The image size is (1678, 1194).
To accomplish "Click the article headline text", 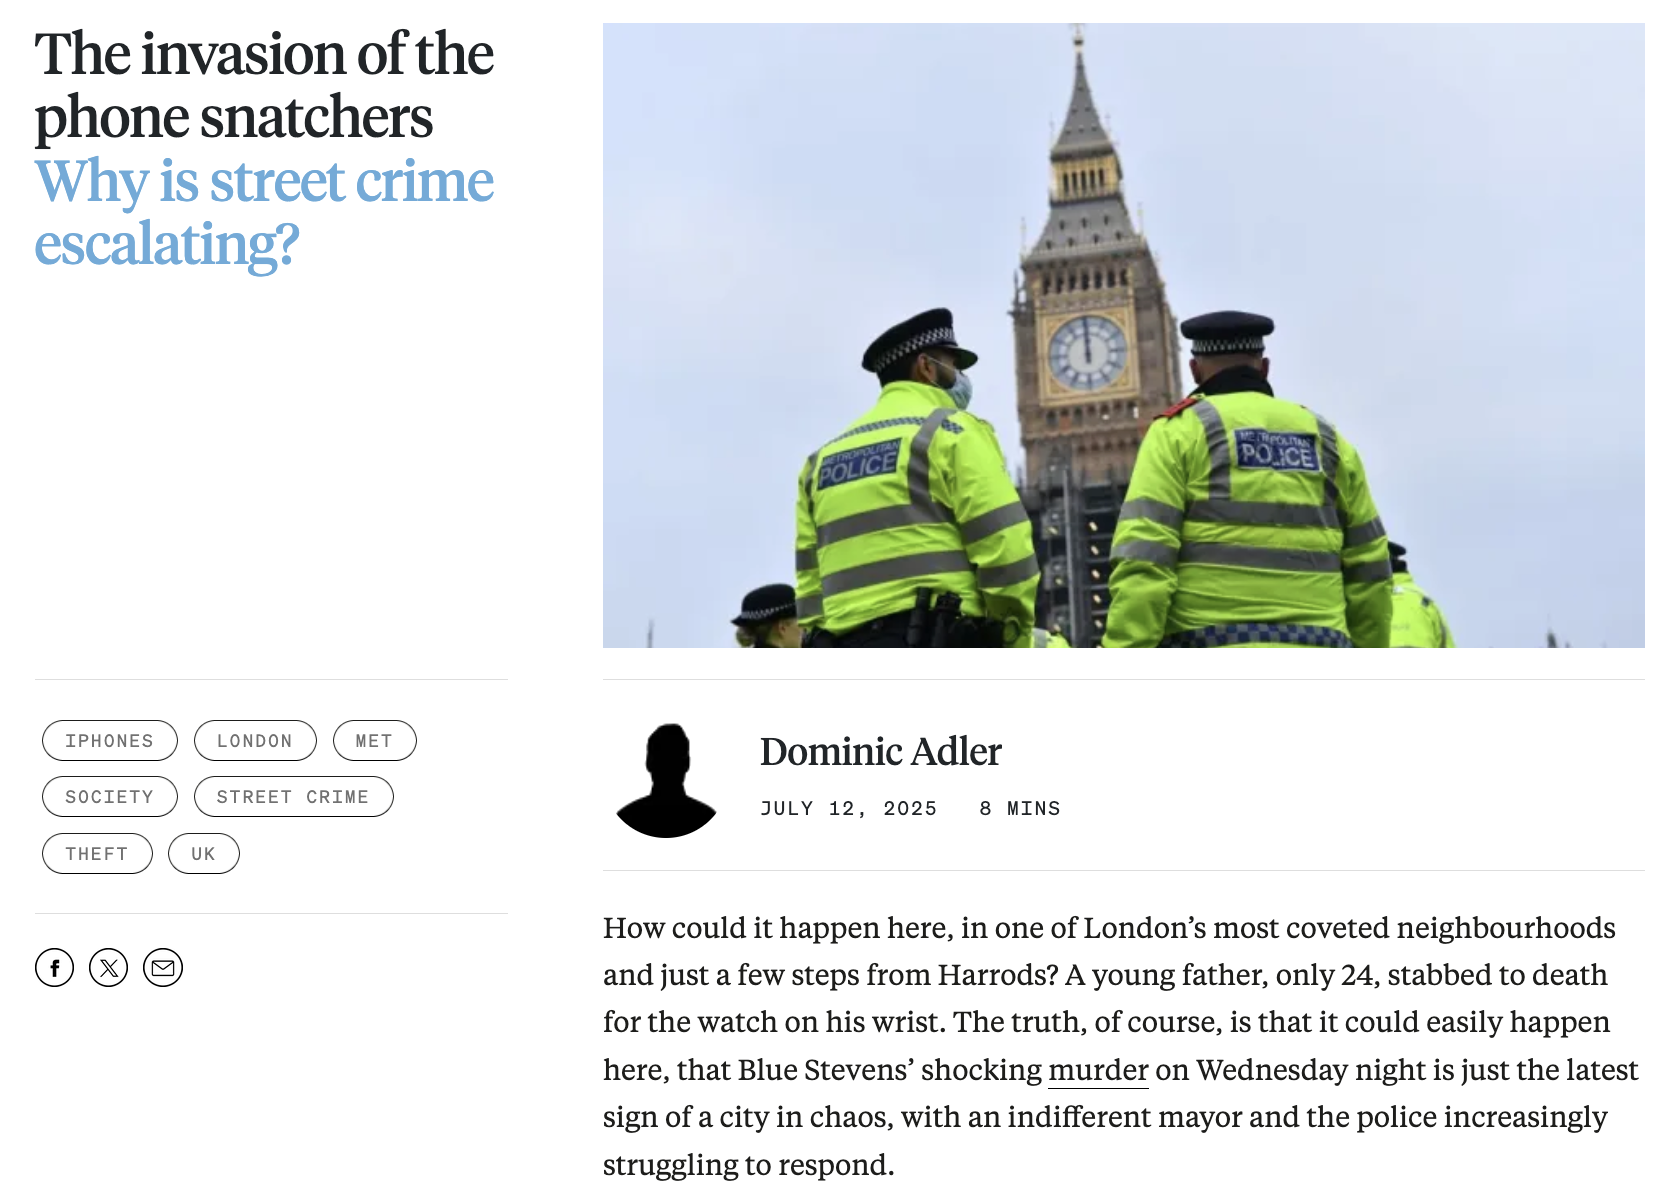I will [264, 85].
